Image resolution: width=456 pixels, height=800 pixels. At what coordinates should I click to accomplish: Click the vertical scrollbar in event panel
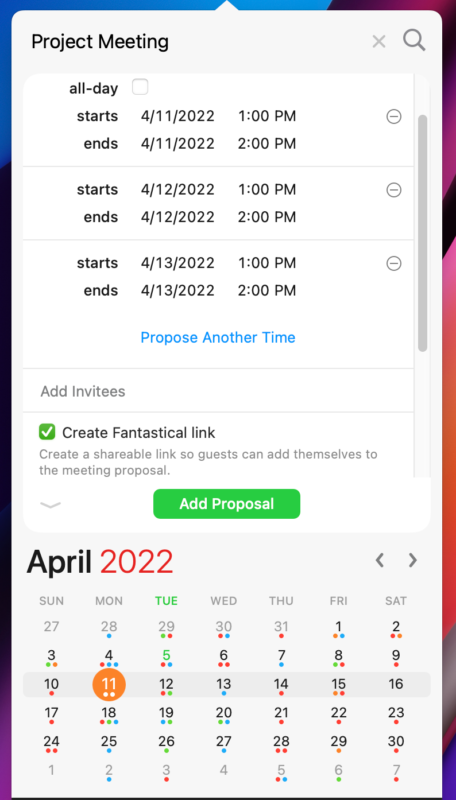[422, 233]
